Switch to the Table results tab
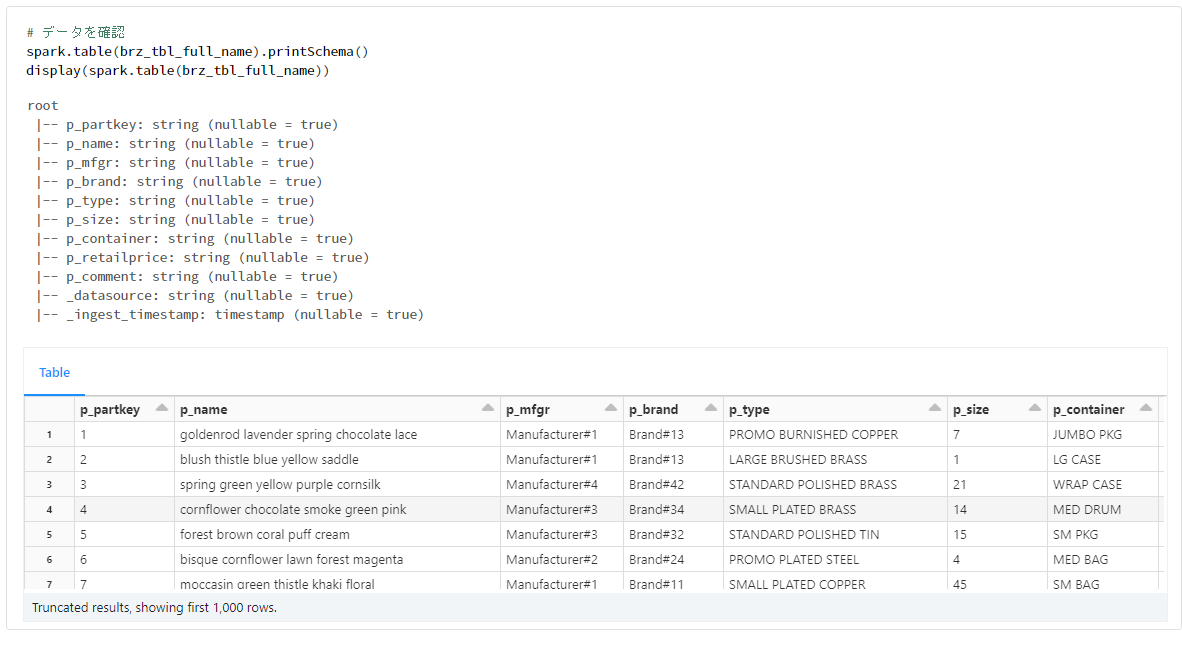The width and height of the screenshot is (1182, 645). (54, 372)
